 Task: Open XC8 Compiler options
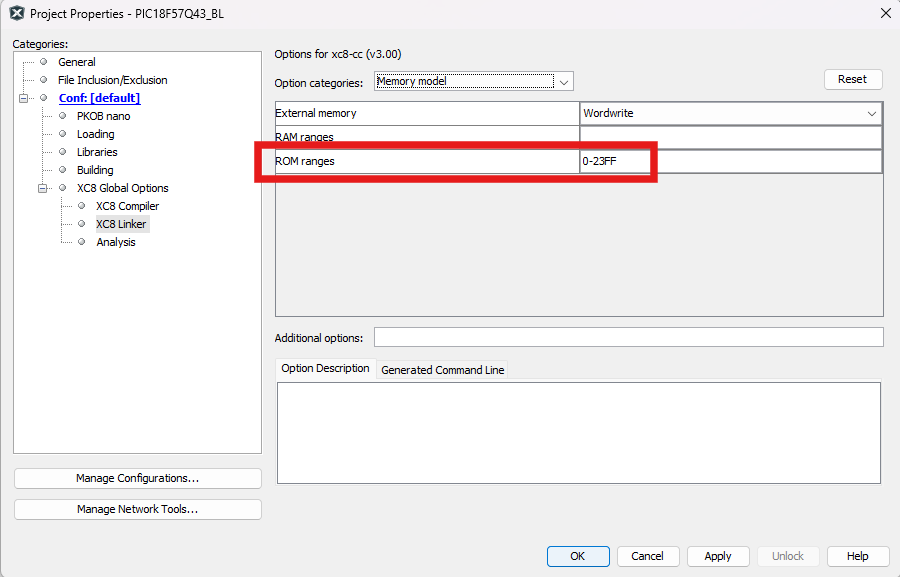pyautogui.click(x=127, y=206)
